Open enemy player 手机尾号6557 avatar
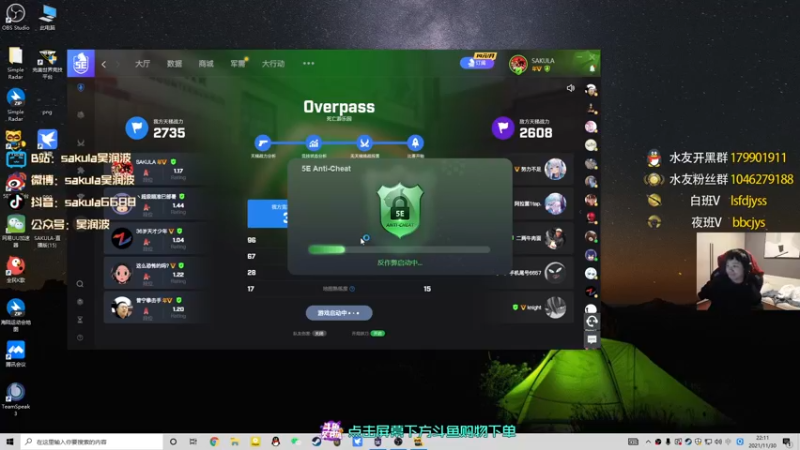Screen dimensions: 800x450 click(555, 273)
